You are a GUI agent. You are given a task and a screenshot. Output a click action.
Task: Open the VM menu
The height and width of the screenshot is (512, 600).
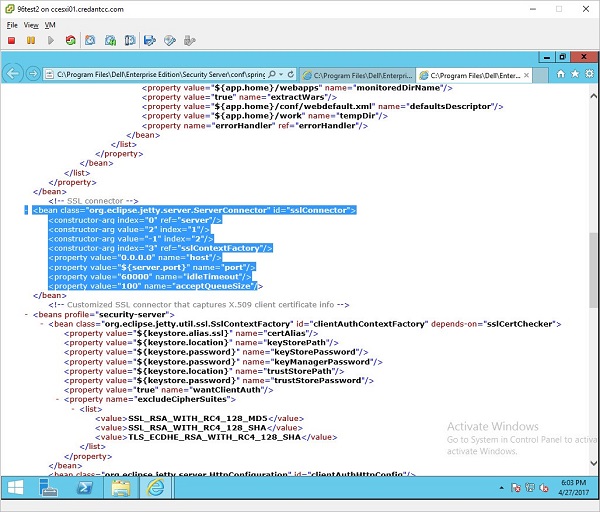(50, 24)
